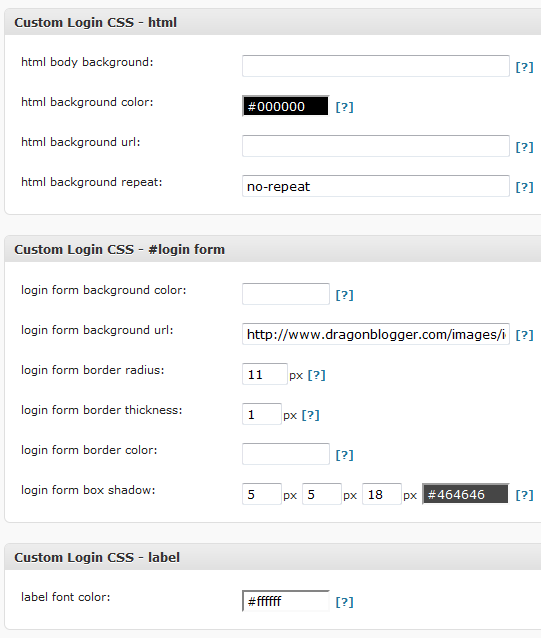Select the #ffffff label font color field
The width and height of the screenshot is (541, 638).
[286, 601]
